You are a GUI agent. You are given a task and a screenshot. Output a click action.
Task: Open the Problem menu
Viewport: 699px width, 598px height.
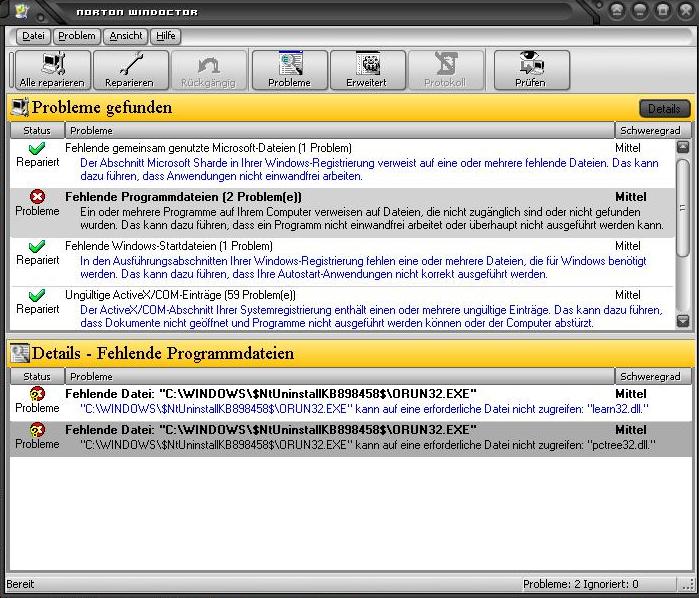[x=77, y=36]
